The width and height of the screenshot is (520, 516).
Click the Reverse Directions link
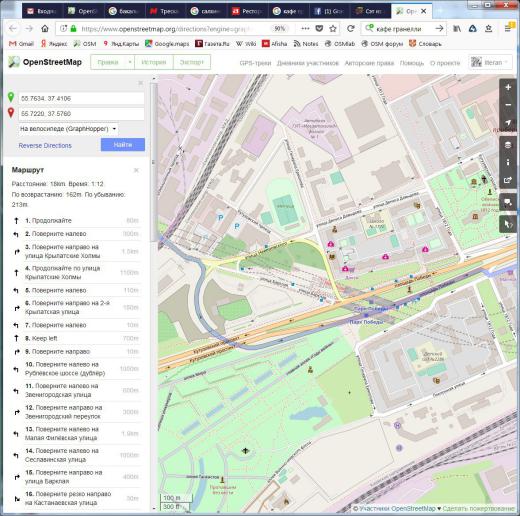pos(45,146)
